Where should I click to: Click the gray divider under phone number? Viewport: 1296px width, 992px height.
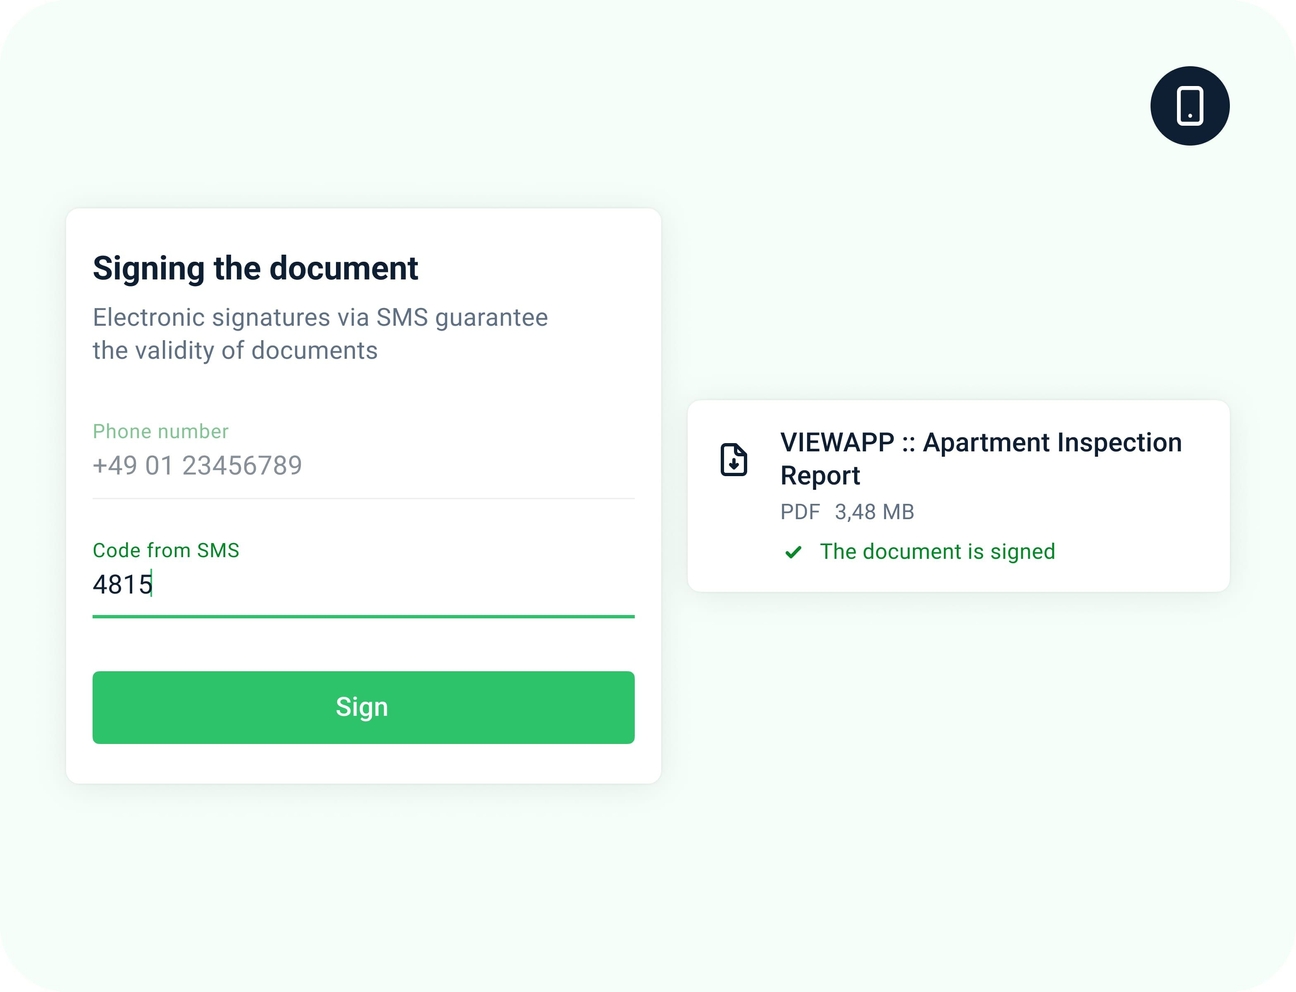(363, 498)
